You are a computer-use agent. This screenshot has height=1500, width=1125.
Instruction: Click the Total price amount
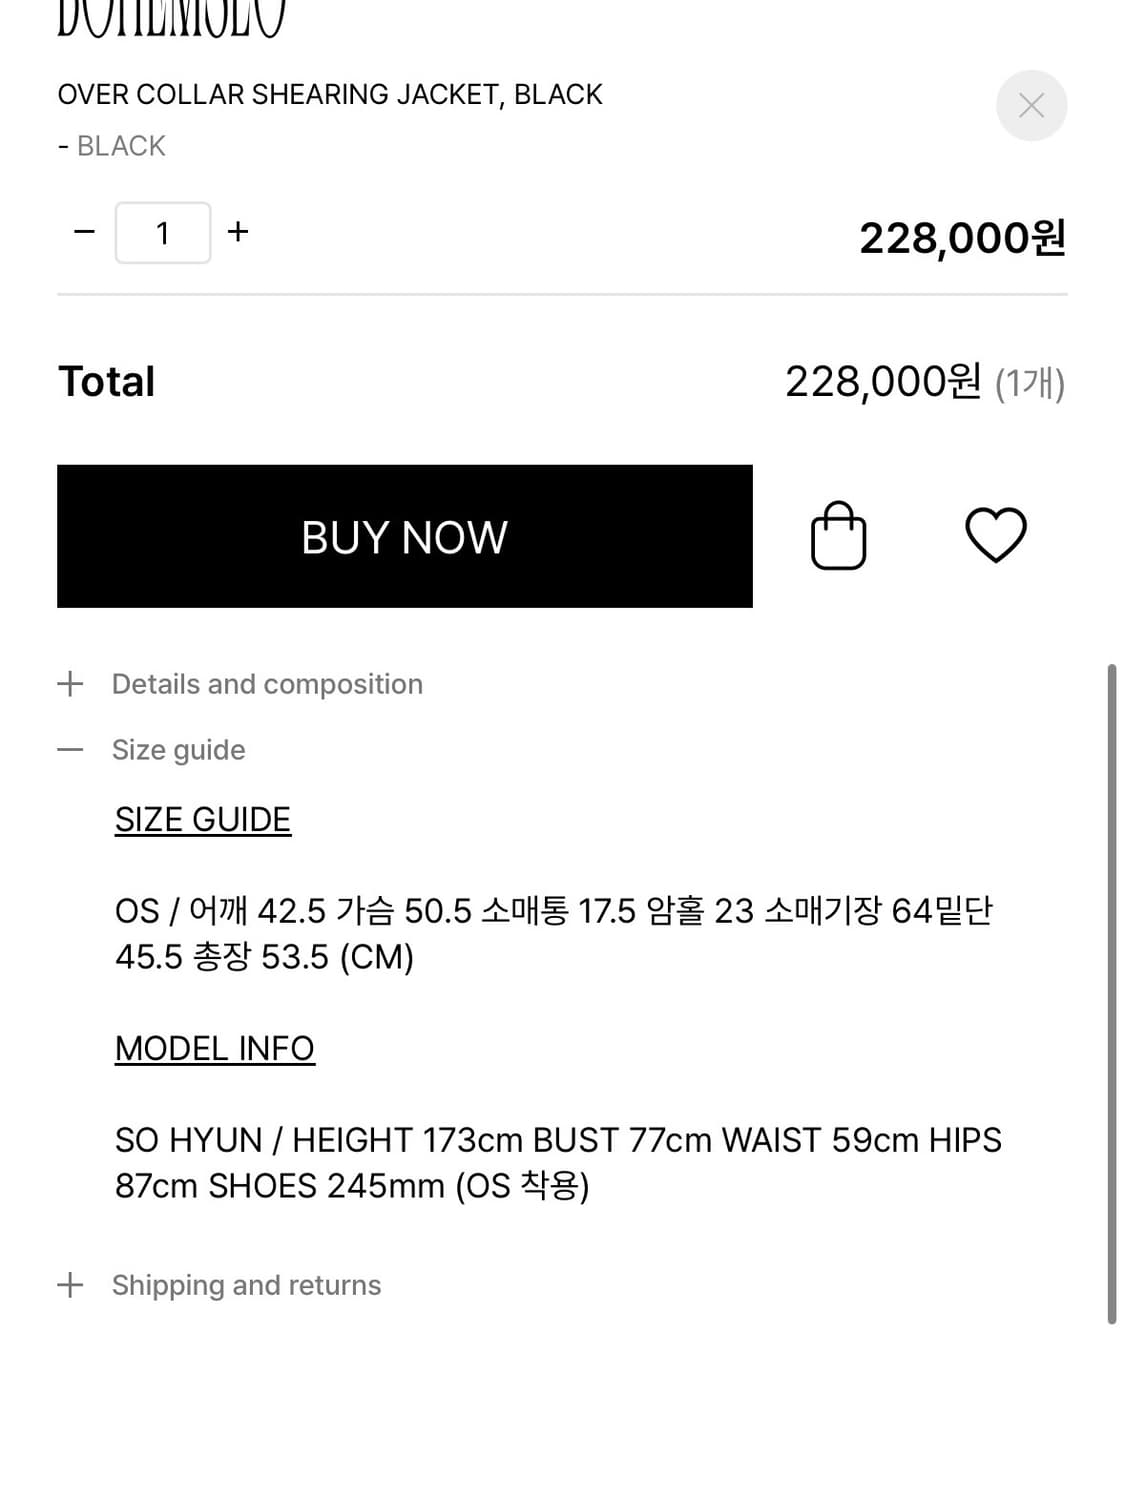(x=882, y=382)
